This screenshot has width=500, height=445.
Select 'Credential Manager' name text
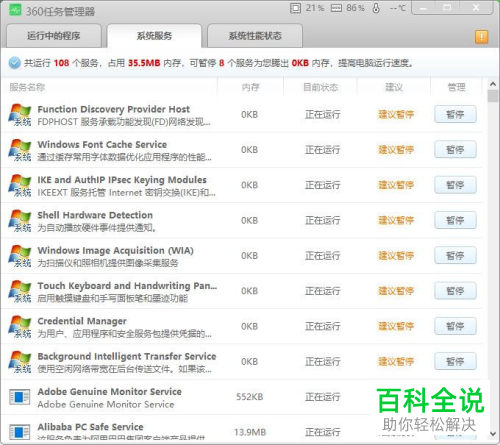pos(82,321)
